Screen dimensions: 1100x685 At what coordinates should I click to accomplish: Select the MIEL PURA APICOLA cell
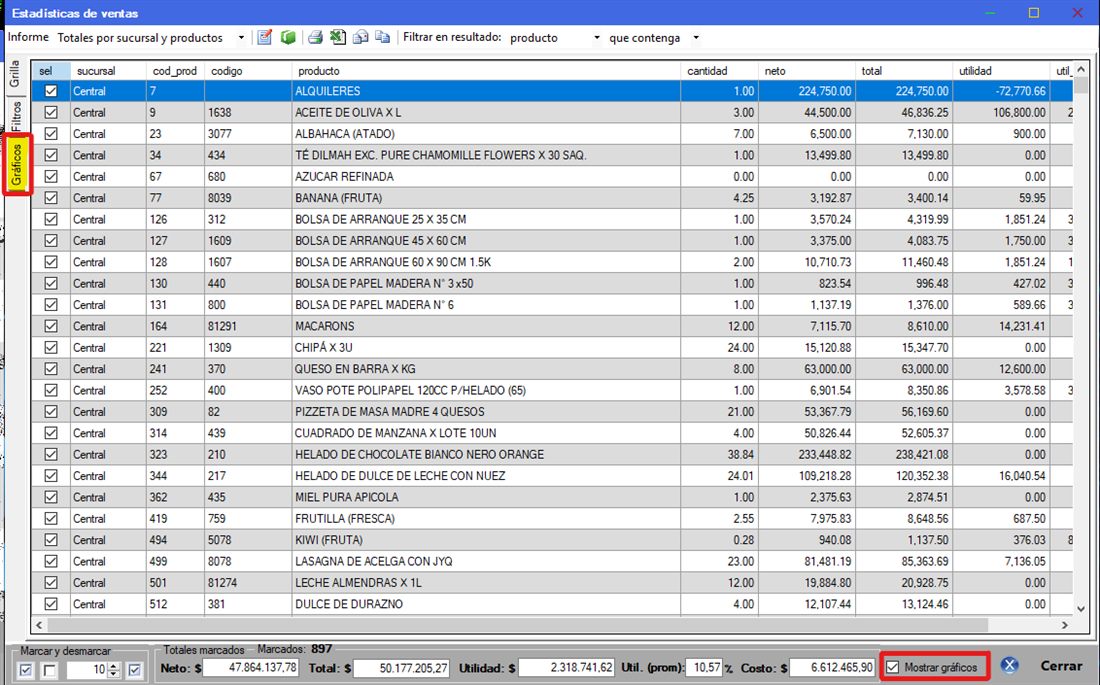[485, 497]
